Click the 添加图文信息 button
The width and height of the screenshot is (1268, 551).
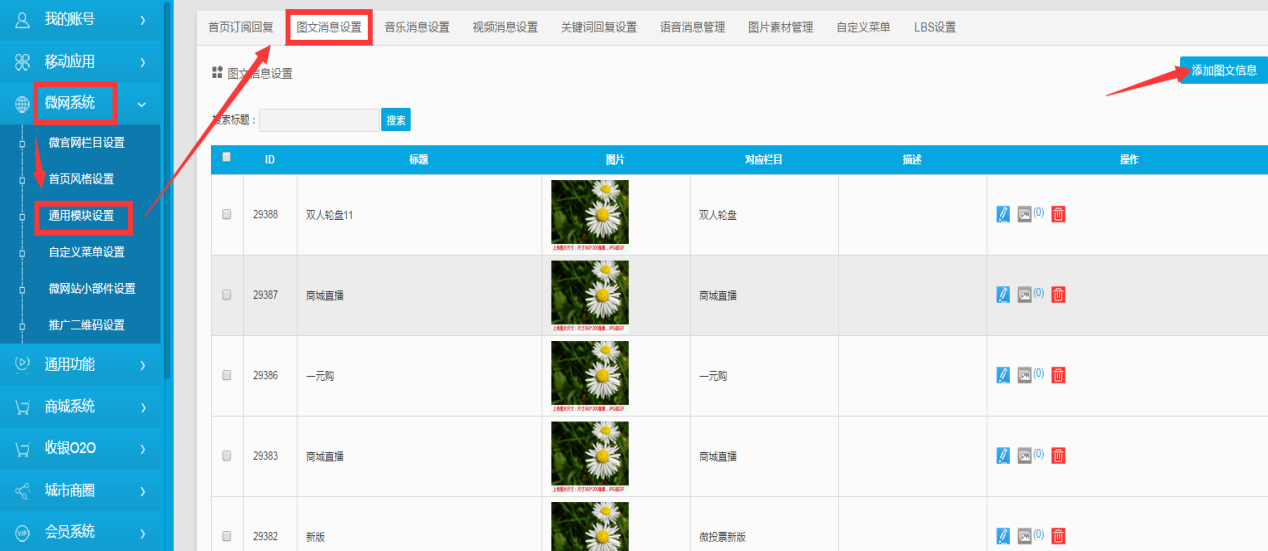[x=1224, y=70]
